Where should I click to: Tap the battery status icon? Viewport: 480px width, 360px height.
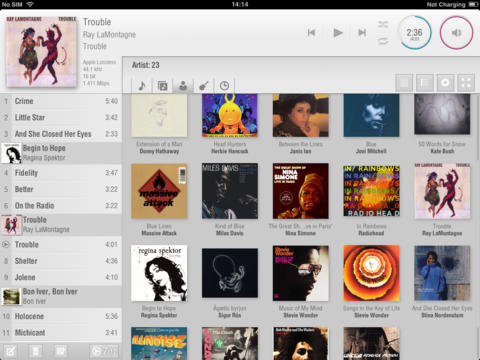473,4
